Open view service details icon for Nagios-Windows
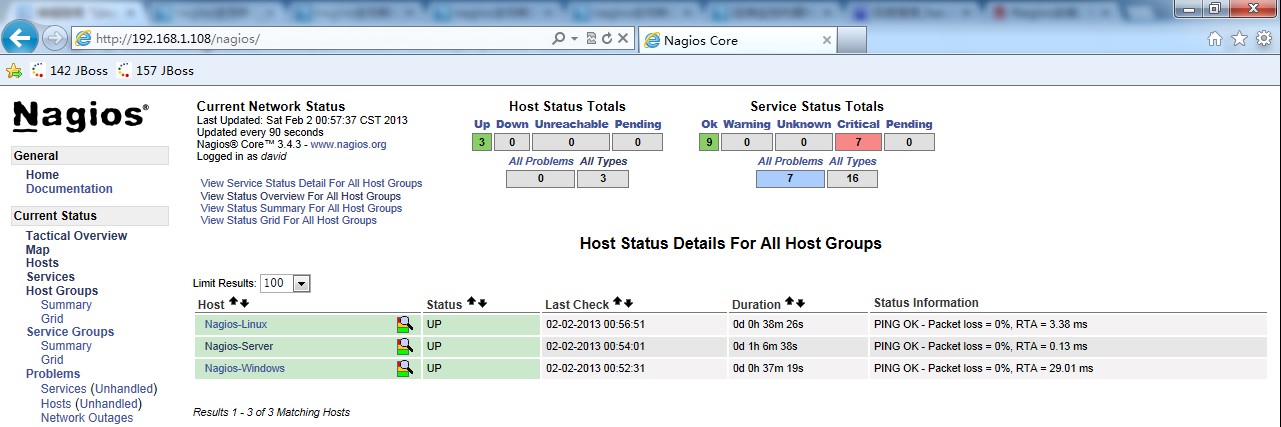1281x427 pixels. point(404,368)
